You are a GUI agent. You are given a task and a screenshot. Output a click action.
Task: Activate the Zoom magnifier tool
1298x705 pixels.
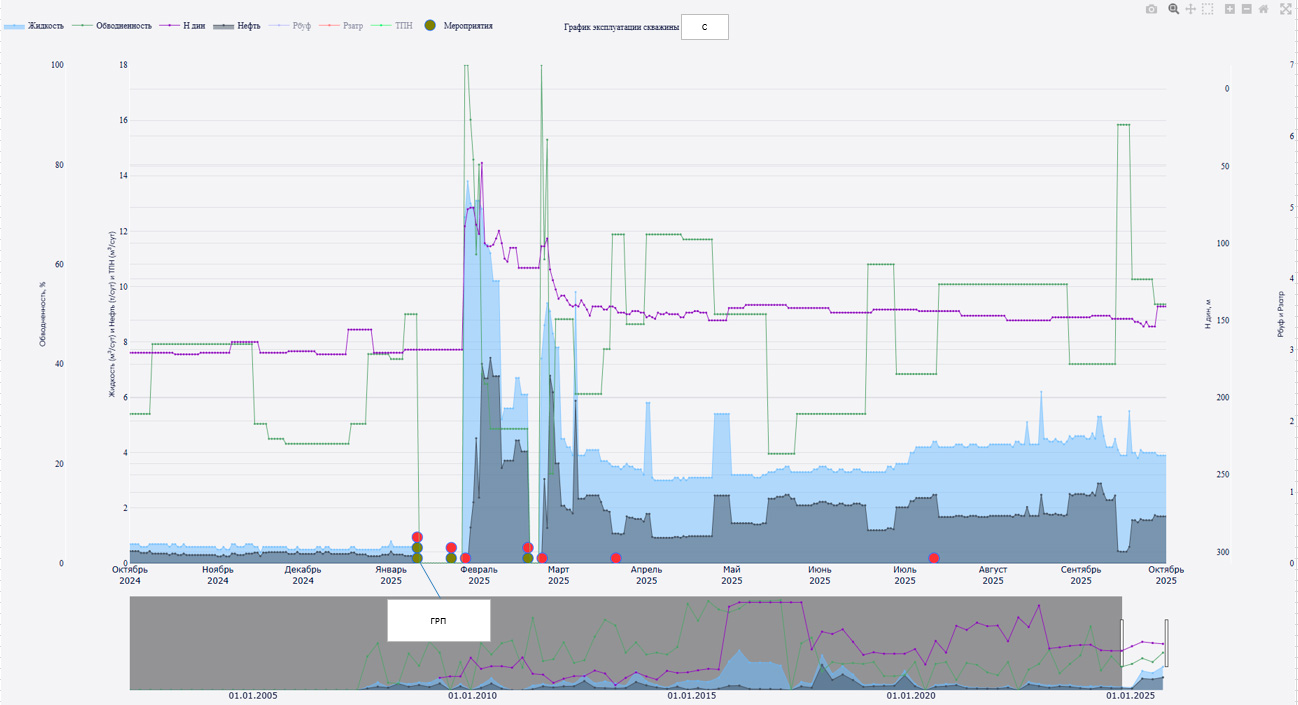point(1174,9)
